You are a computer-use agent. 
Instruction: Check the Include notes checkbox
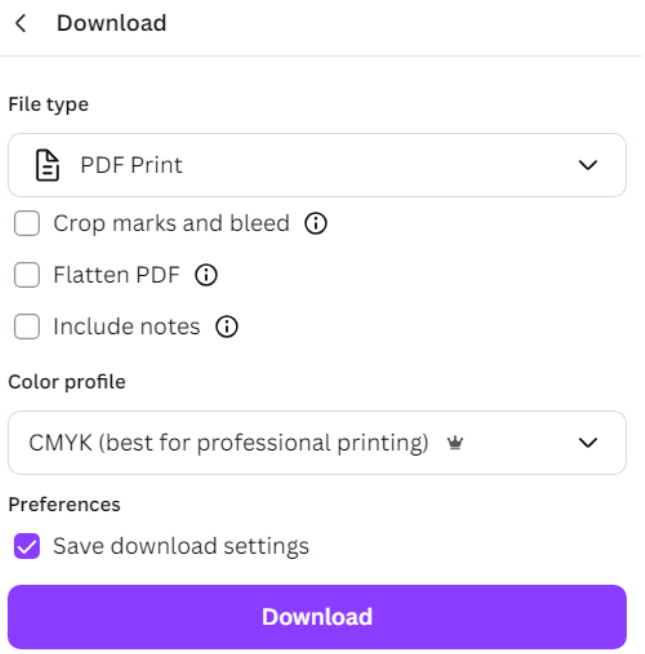pos(27,327)
